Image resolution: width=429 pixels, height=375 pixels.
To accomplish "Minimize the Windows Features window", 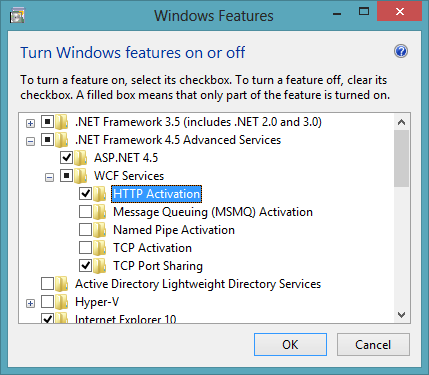I will (x=337, y=13).
